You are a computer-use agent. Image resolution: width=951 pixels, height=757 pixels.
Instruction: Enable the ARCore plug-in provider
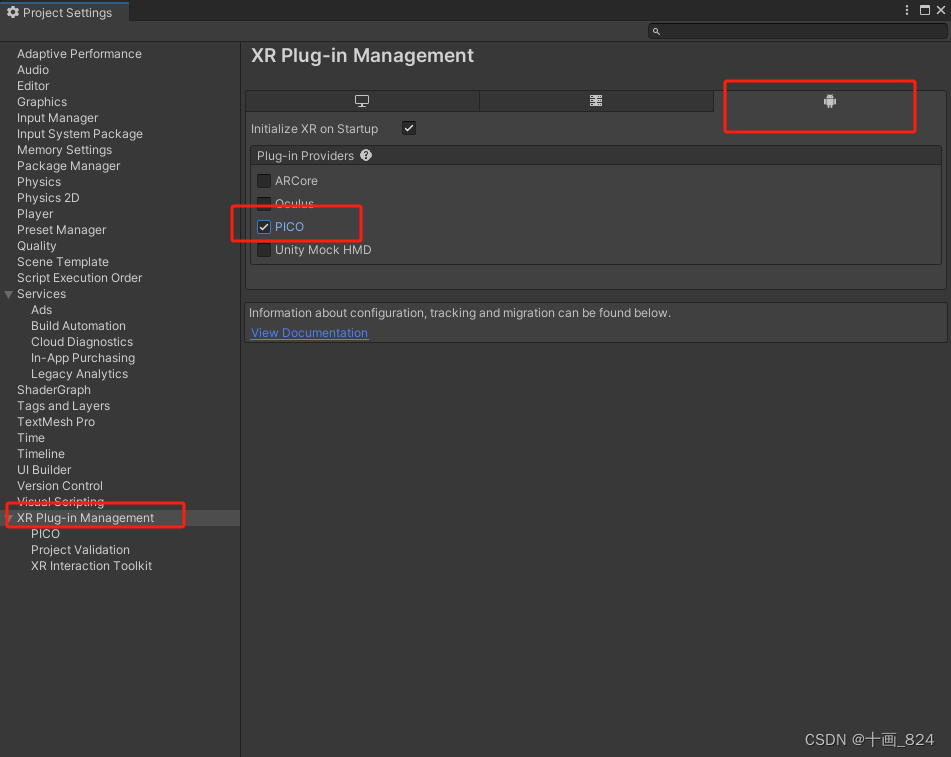coord(264,181)
